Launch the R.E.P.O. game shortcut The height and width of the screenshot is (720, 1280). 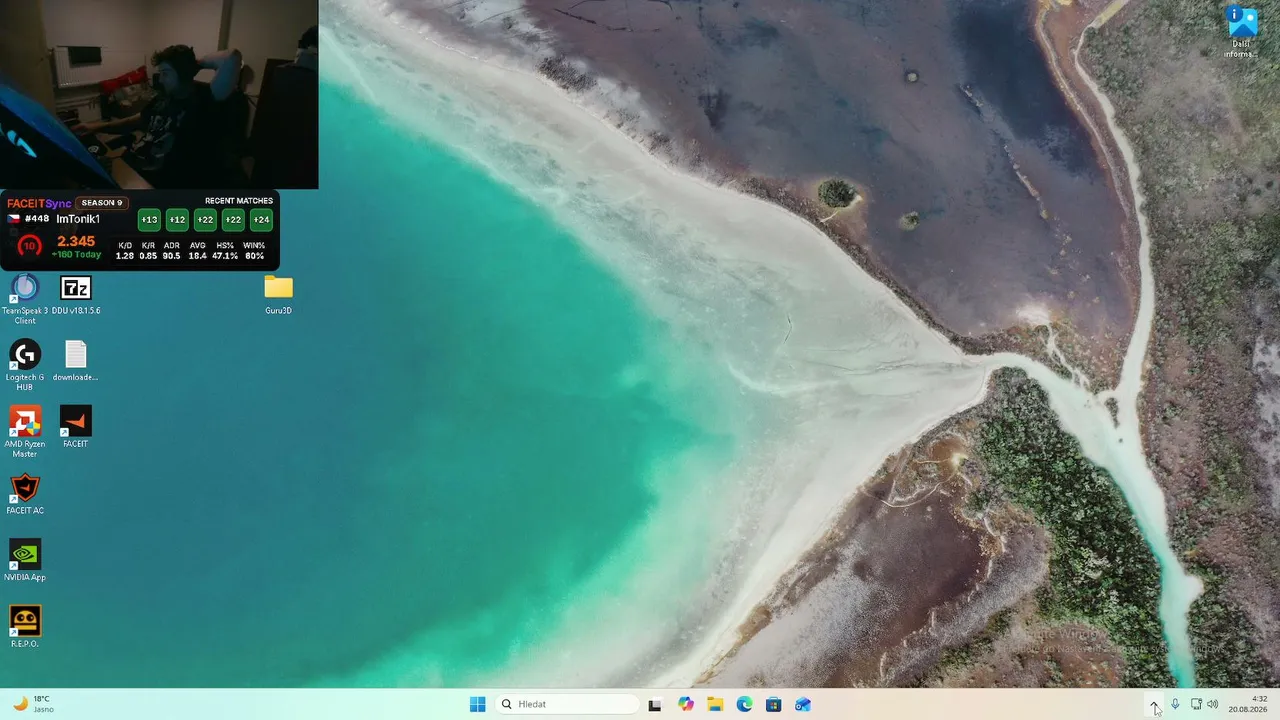click(25, 627)
